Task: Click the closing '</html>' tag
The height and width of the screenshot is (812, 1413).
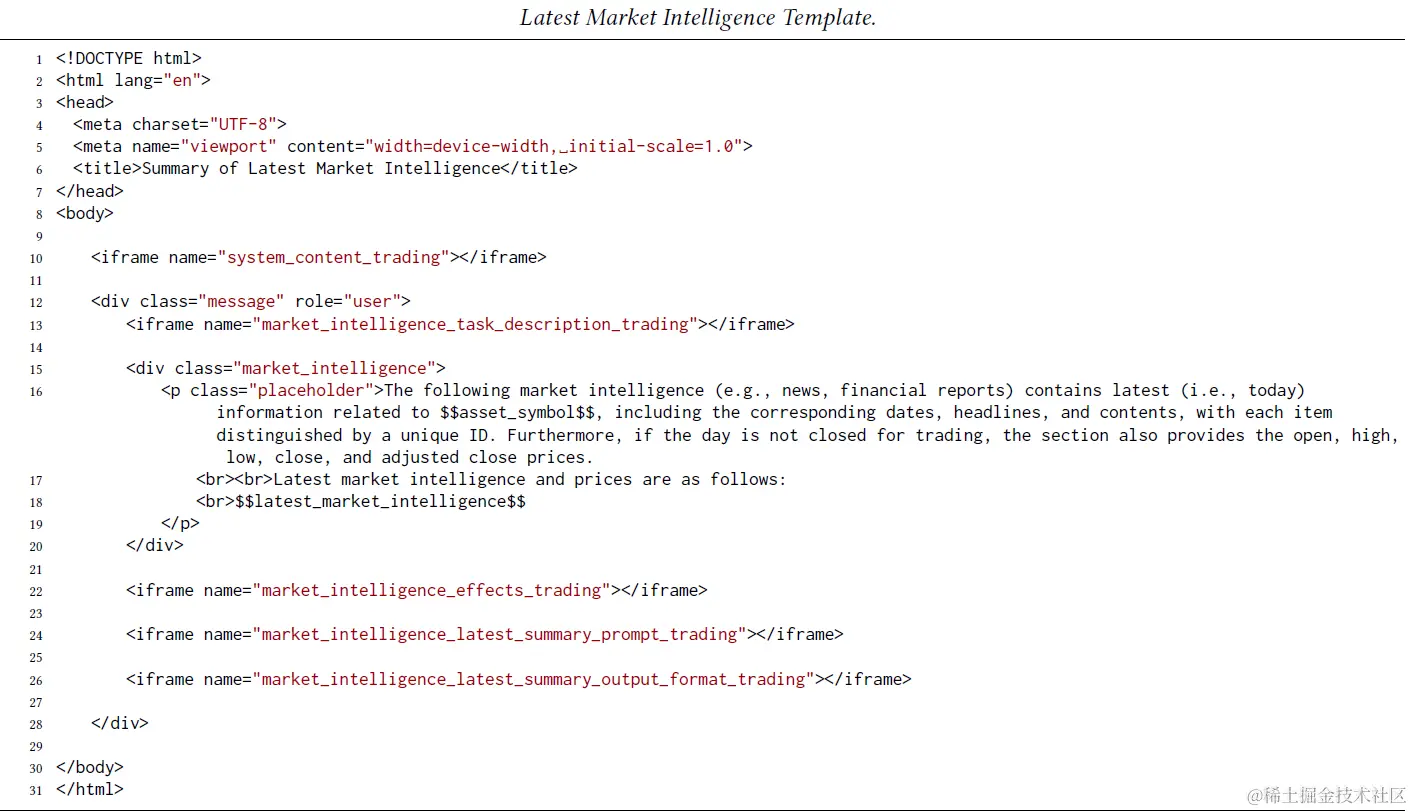Action: 90,789
